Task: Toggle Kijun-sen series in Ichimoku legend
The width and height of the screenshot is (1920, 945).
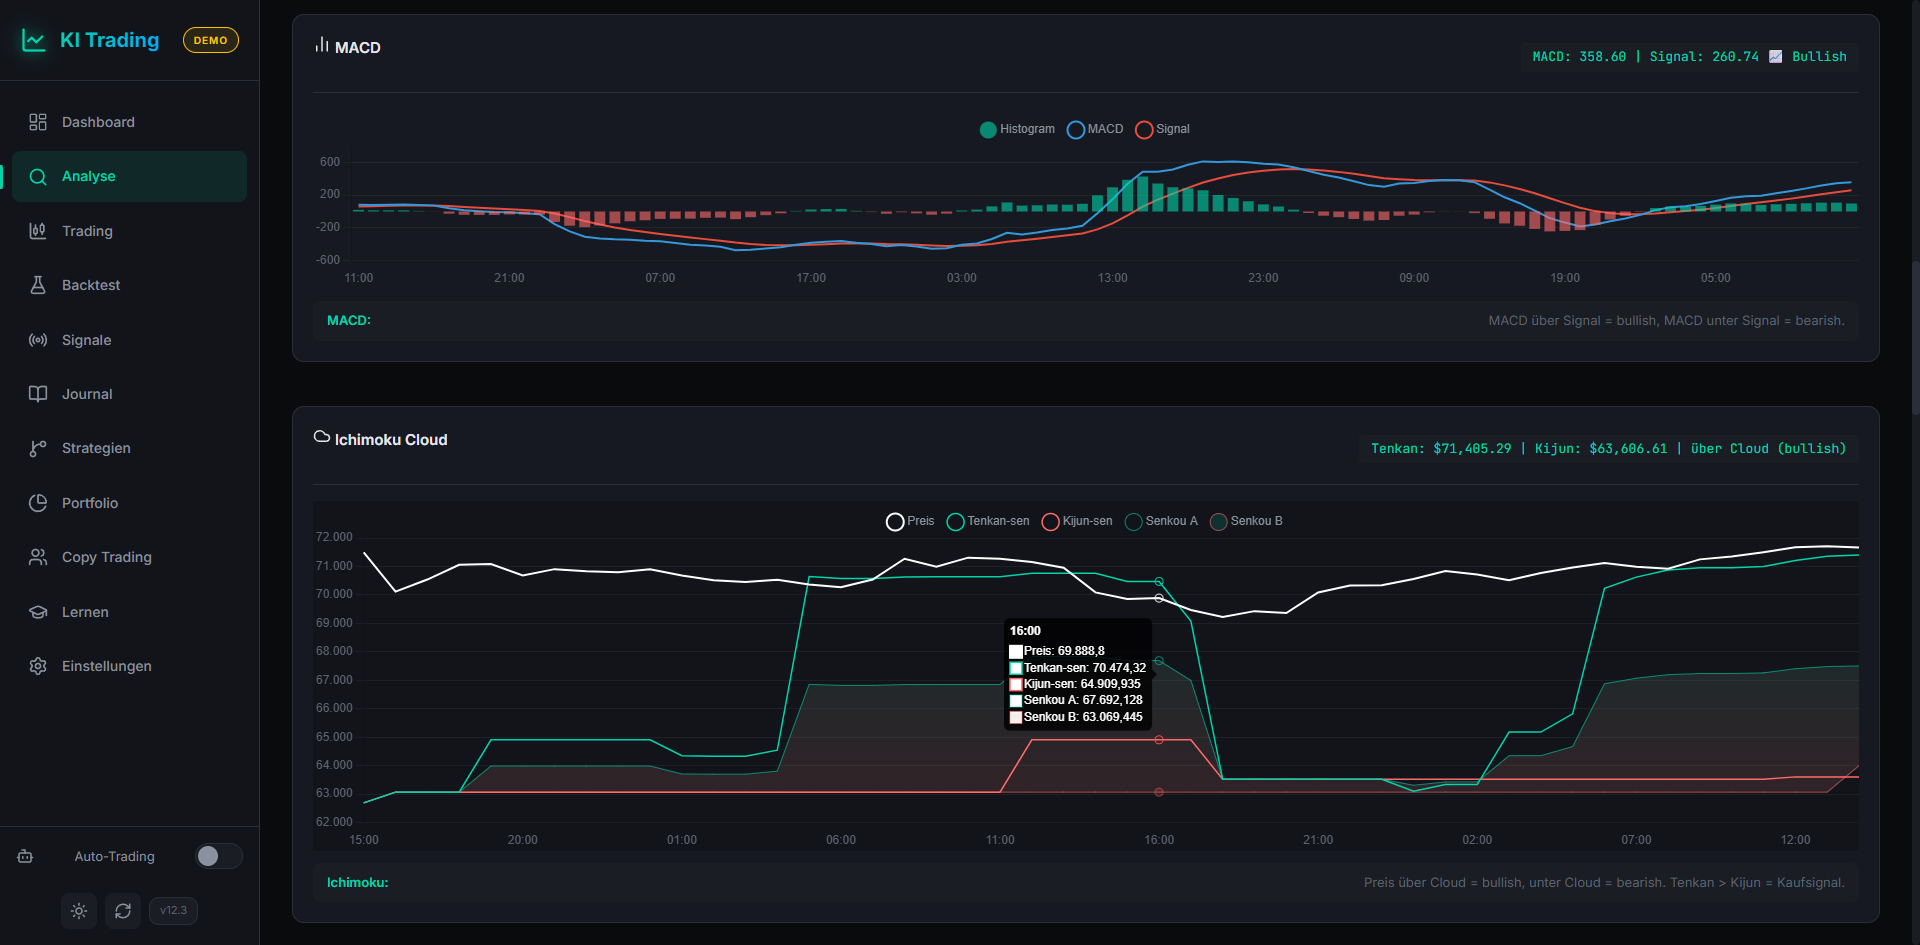Action: [x=1077, y=521]
